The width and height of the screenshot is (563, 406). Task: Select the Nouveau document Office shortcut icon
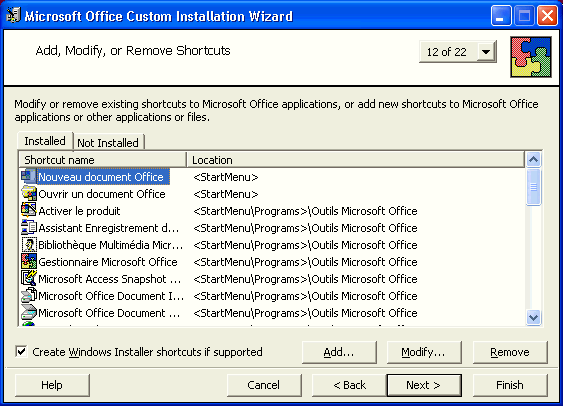(x=29, y=177)
